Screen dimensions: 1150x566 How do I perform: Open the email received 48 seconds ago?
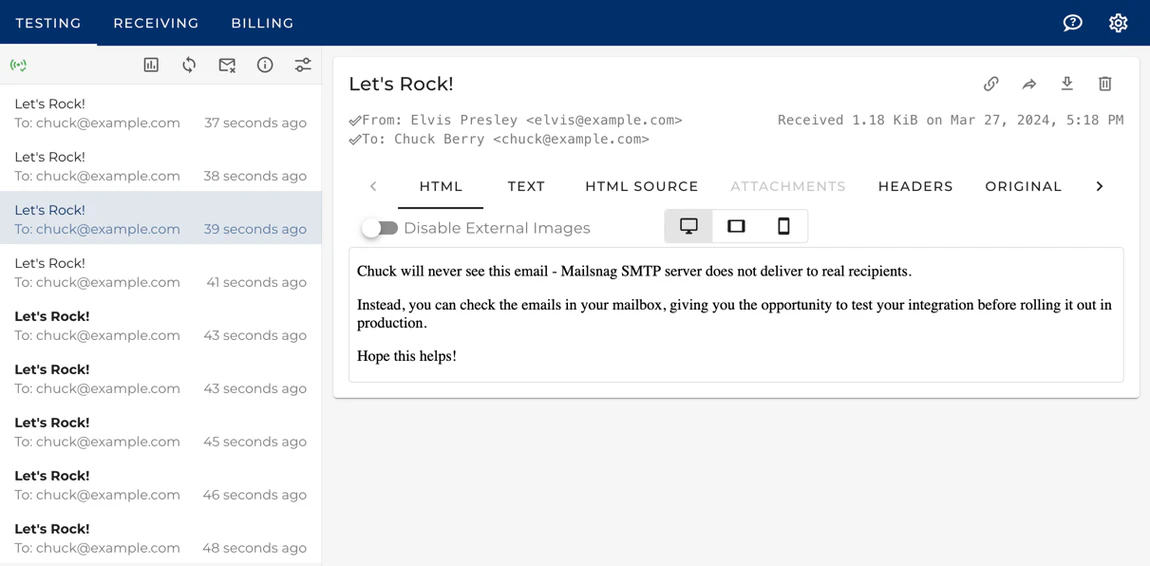click(160, 538)
